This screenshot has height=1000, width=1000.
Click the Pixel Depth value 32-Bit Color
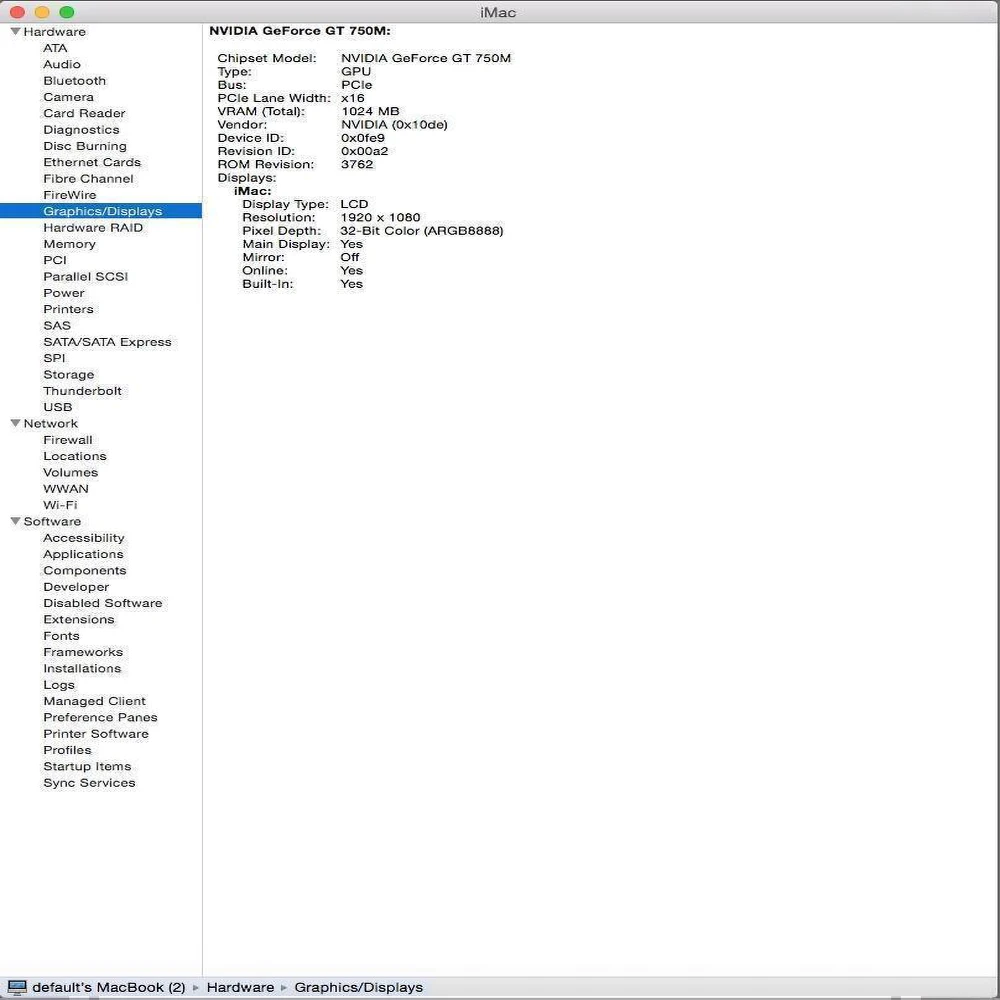(x=422, y=231)
